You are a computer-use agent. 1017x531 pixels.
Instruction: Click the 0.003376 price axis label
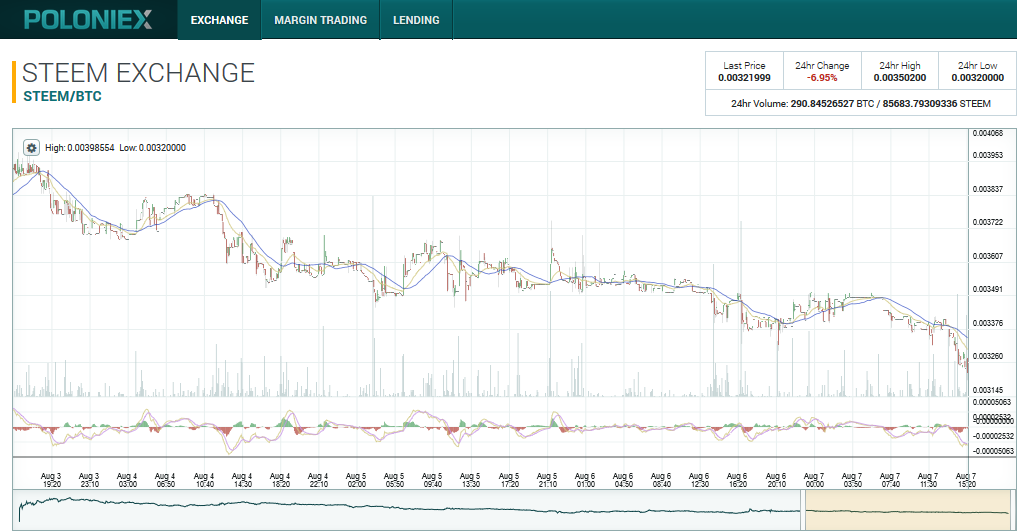[987, 323]
